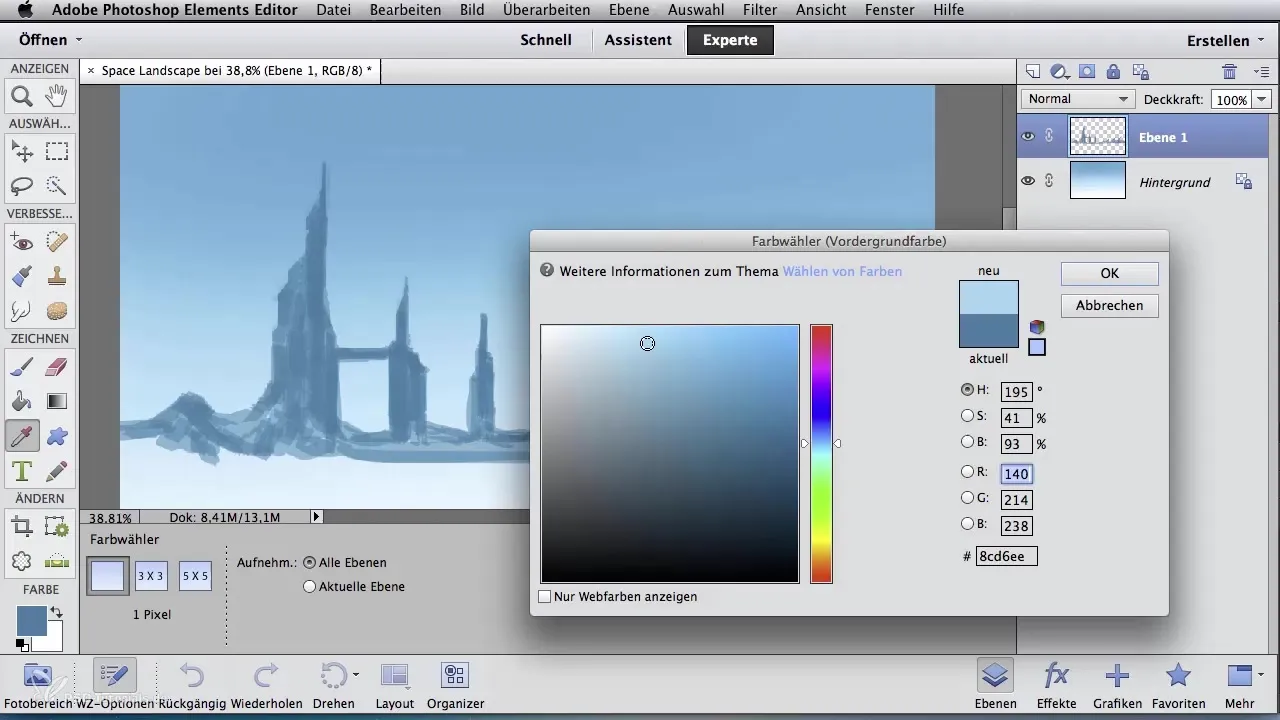
Task: Select the Red Eye Removal tool
Action: point(21,242)
